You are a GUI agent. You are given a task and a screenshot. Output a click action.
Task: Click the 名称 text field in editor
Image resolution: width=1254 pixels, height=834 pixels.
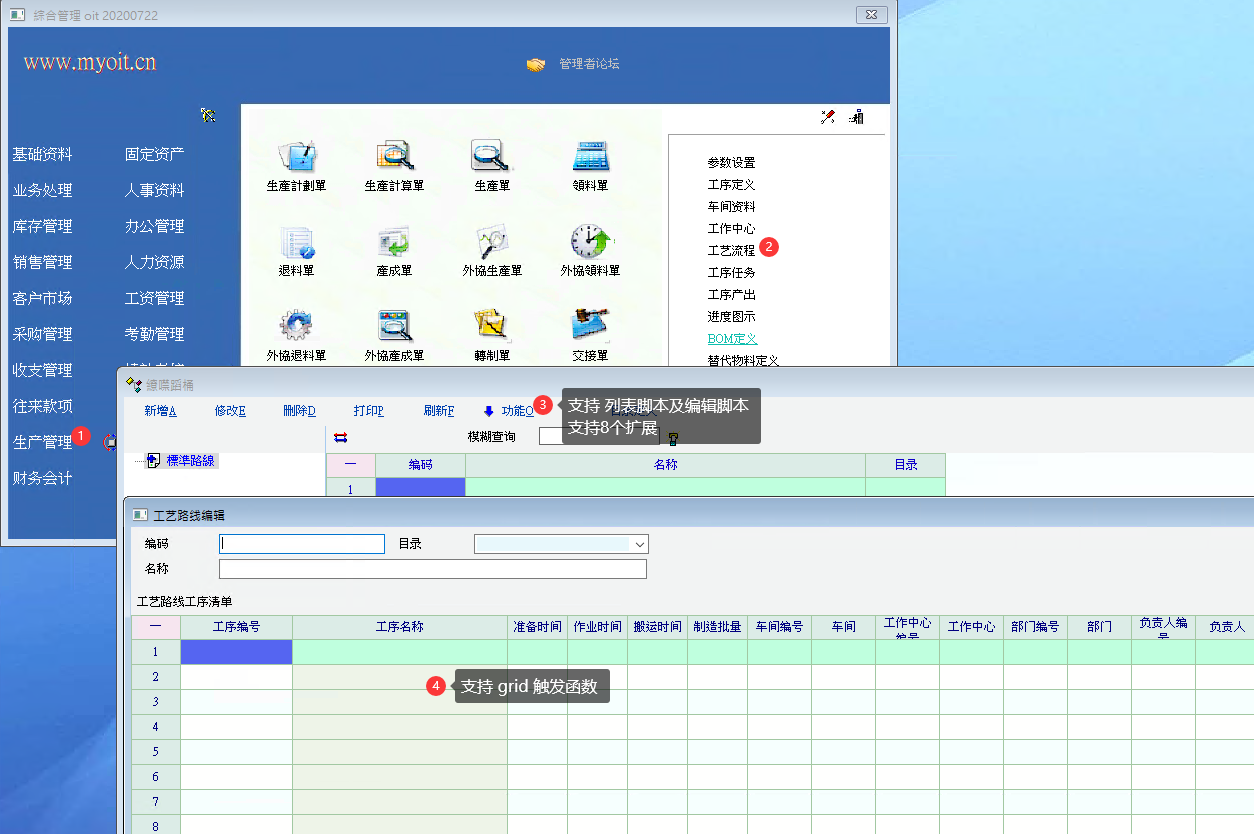432,569
